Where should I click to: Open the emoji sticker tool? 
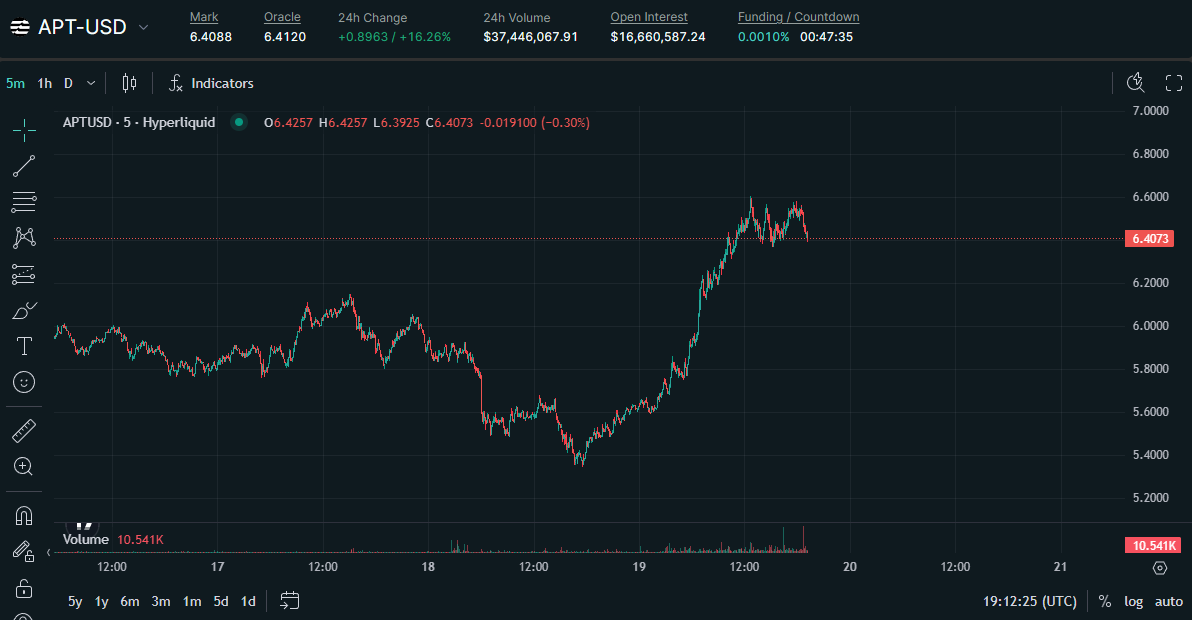[x=24, y=382]
